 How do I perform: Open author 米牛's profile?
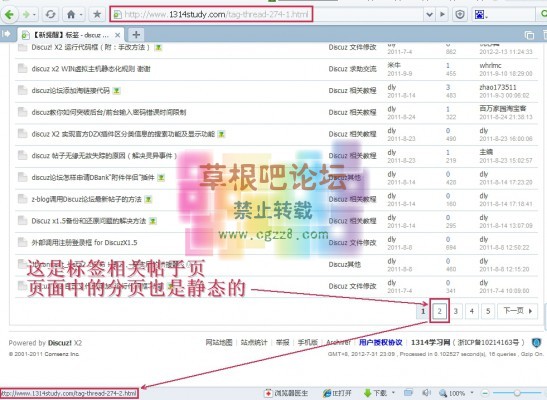[x=394, y=65]
